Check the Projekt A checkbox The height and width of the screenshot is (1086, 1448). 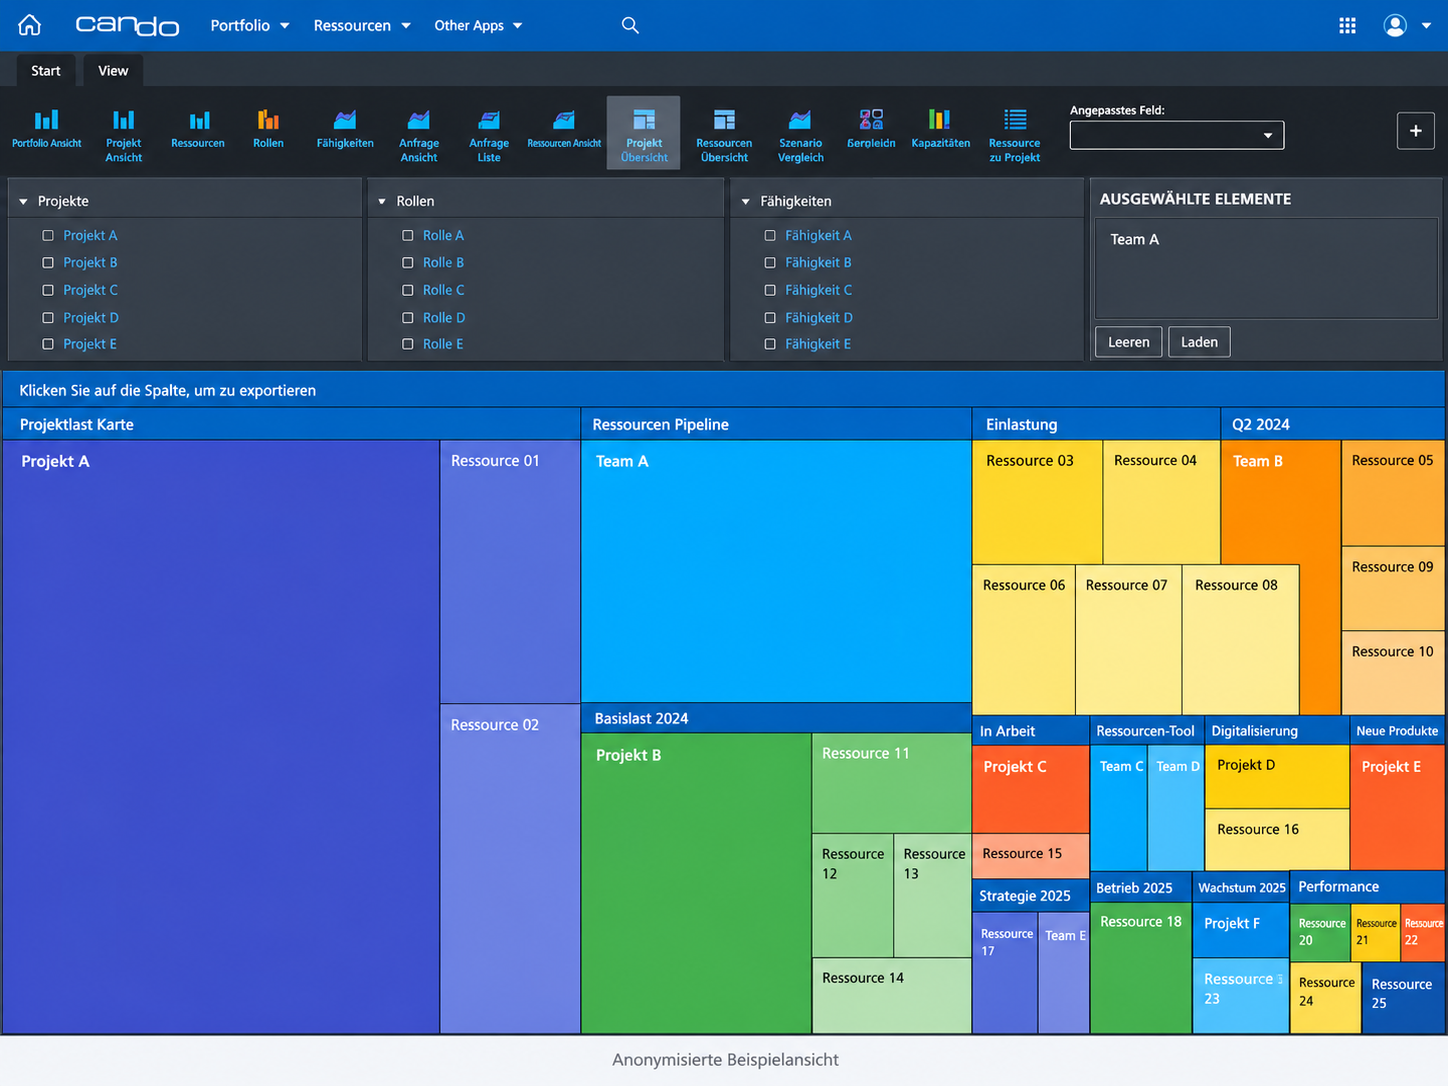tap(48, 235)
